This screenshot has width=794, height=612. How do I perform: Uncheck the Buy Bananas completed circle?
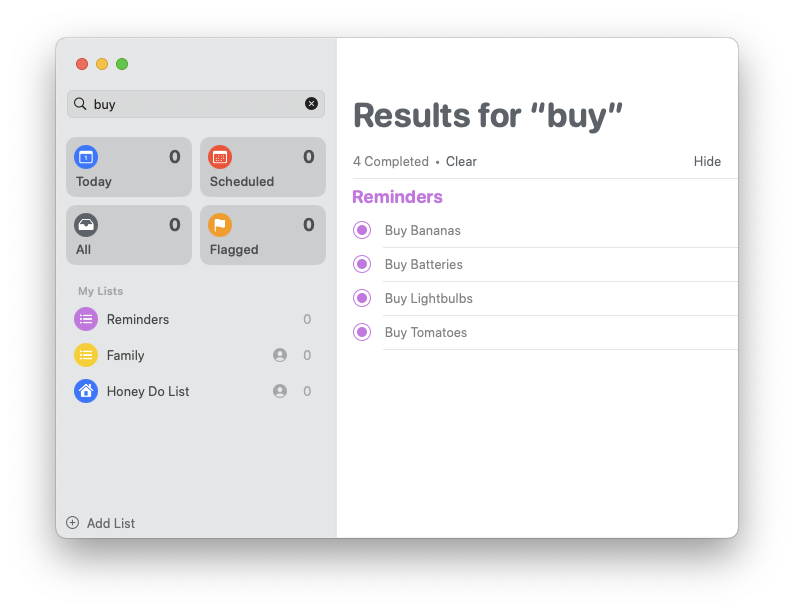362,230
